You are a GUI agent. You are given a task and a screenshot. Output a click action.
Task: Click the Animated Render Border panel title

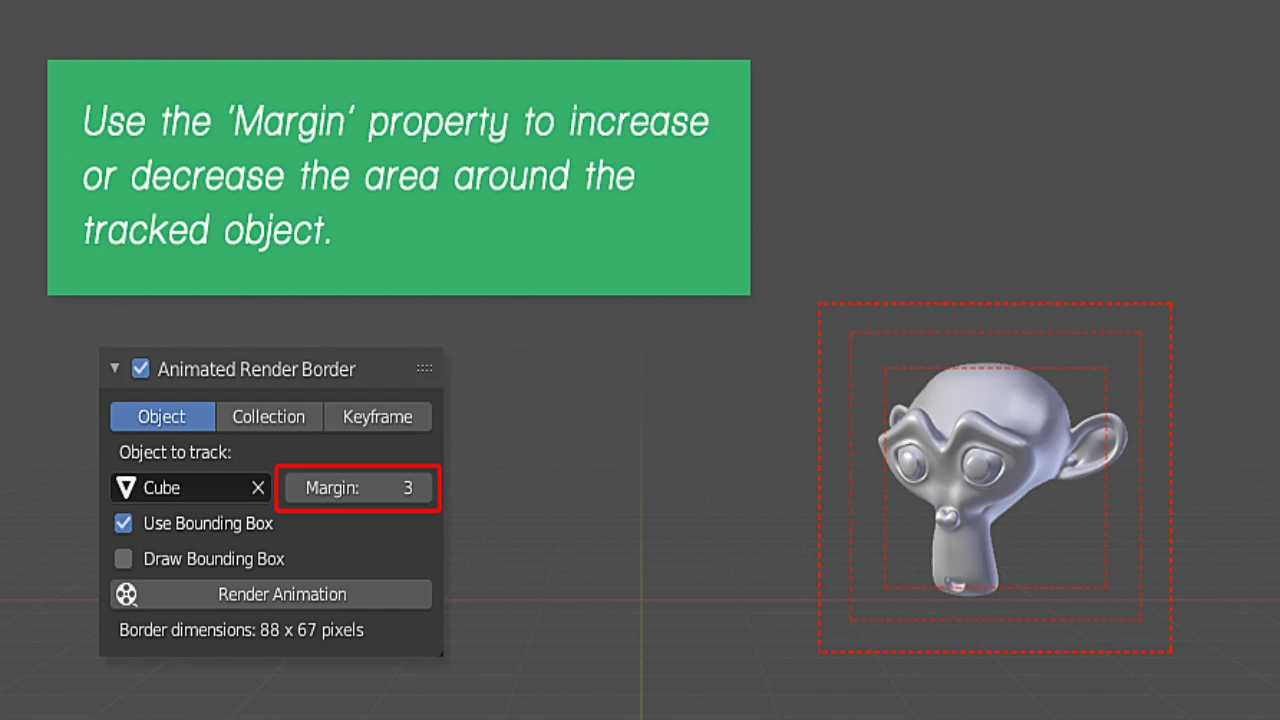pyautogui.click(x=256, y=369)
